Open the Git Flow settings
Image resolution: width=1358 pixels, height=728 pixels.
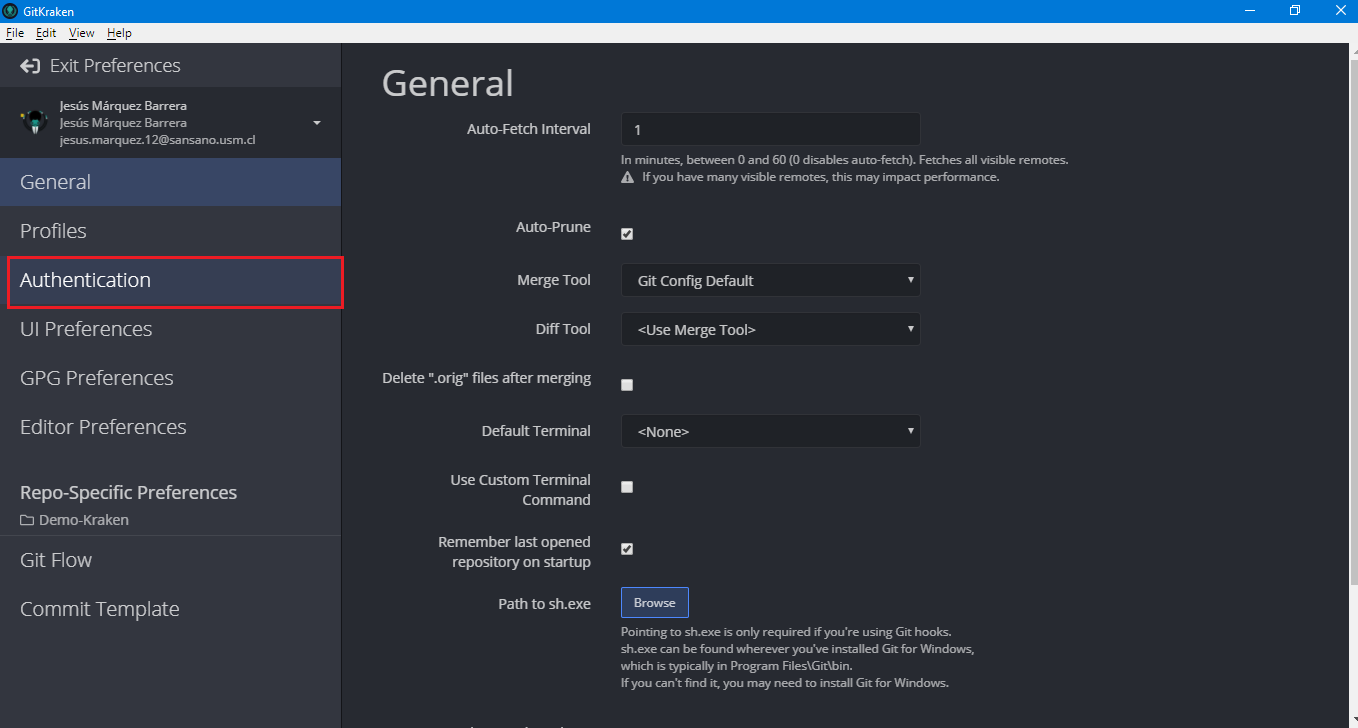coord(170,560)
